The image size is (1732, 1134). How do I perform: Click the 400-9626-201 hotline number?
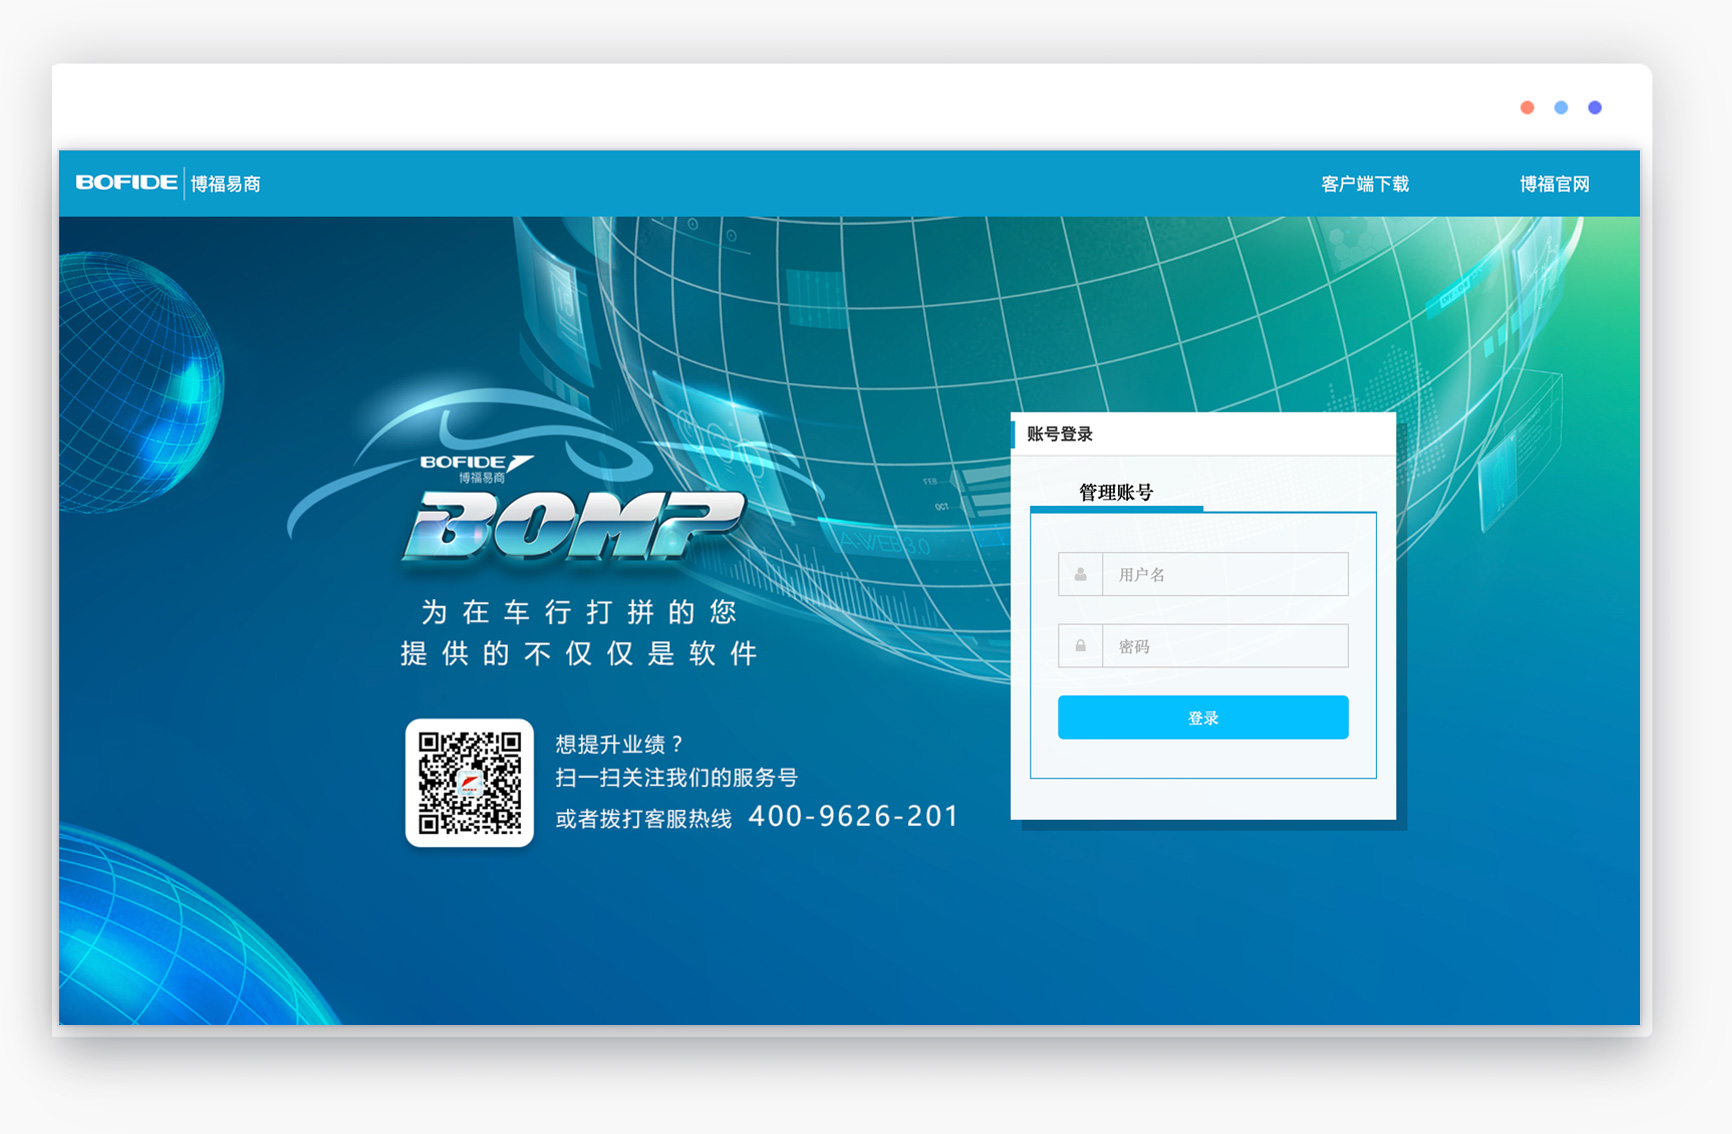(853, 816)
